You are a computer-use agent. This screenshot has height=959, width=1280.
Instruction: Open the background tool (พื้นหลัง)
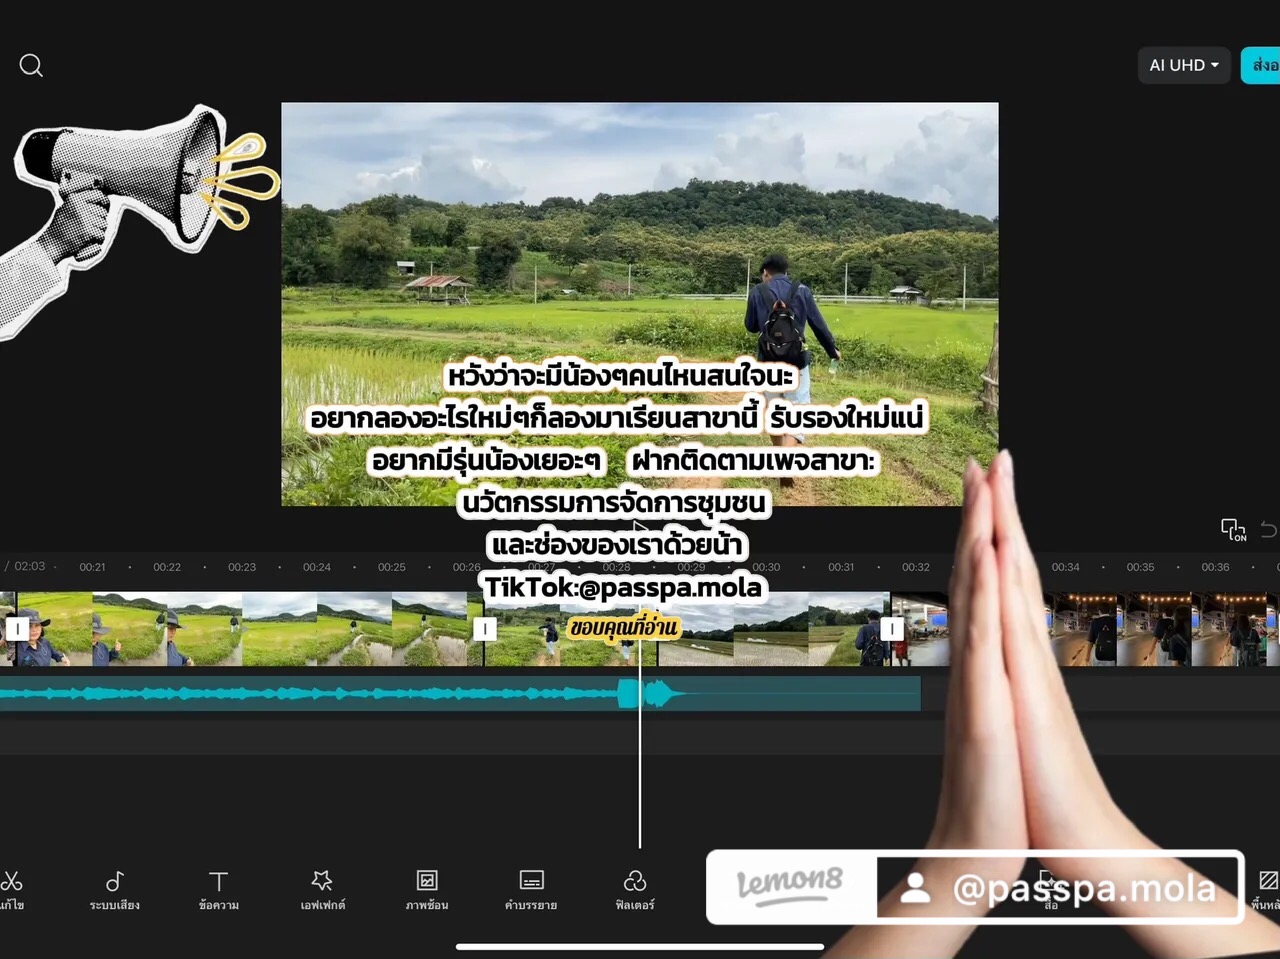click(x=1266, y=889)
